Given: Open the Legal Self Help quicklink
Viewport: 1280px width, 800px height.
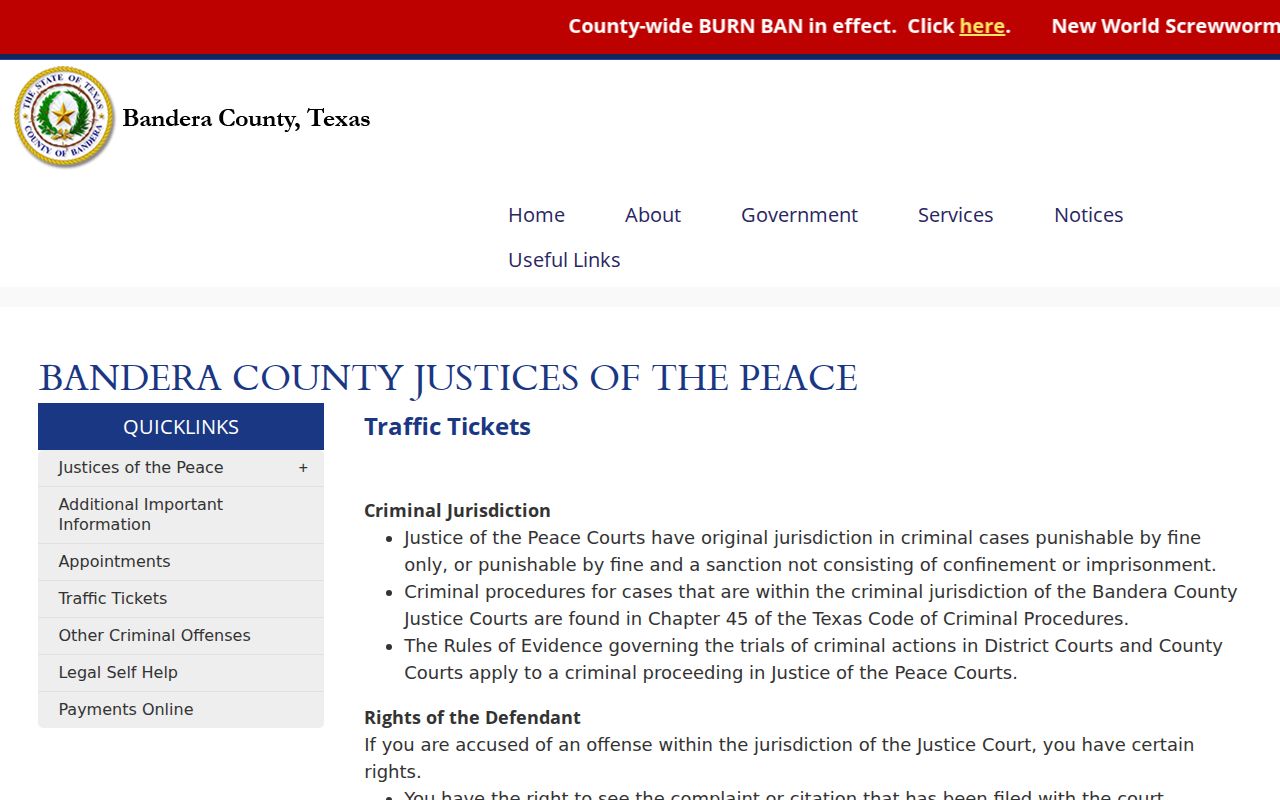Looking at the screenshot, I should tap(181, 673).
